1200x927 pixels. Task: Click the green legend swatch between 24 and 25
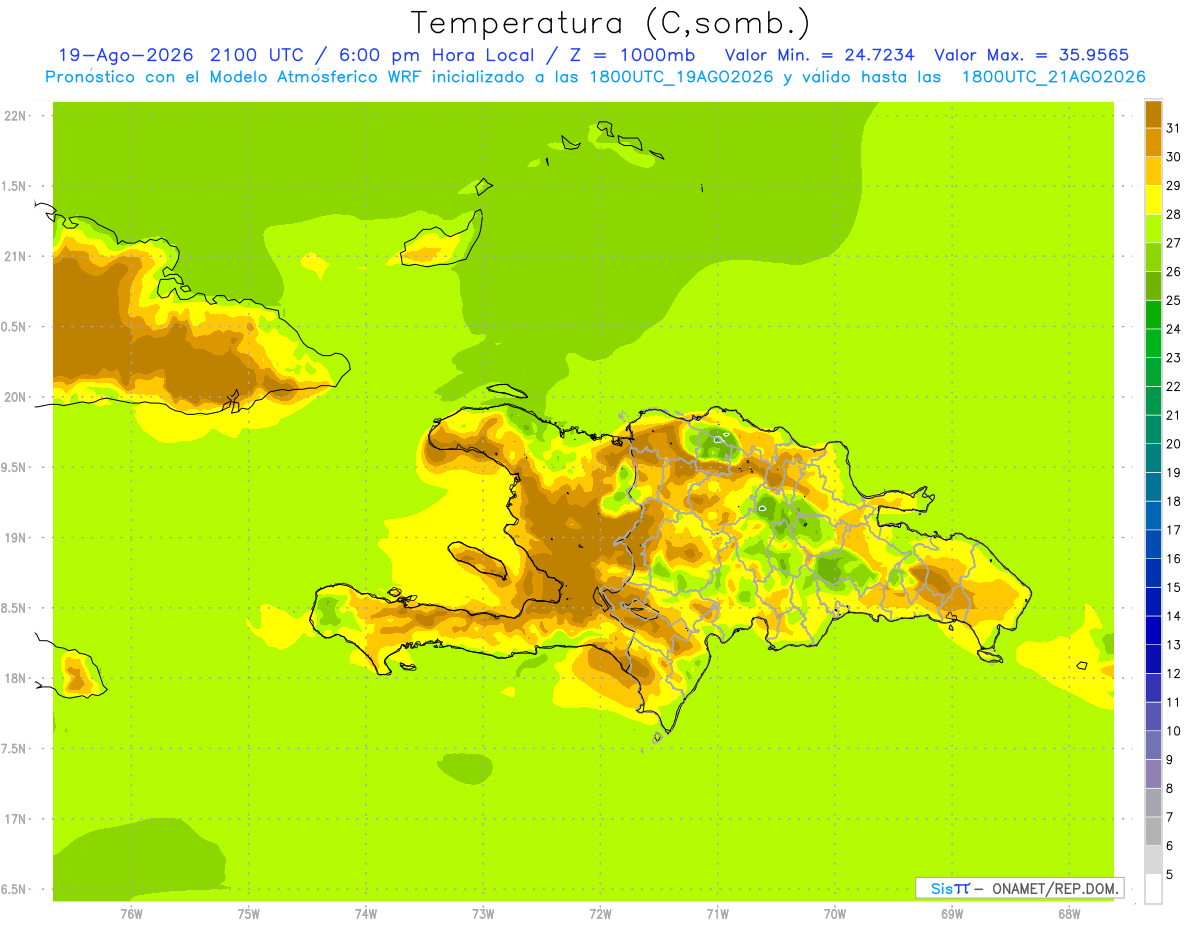pos(1153,315)
